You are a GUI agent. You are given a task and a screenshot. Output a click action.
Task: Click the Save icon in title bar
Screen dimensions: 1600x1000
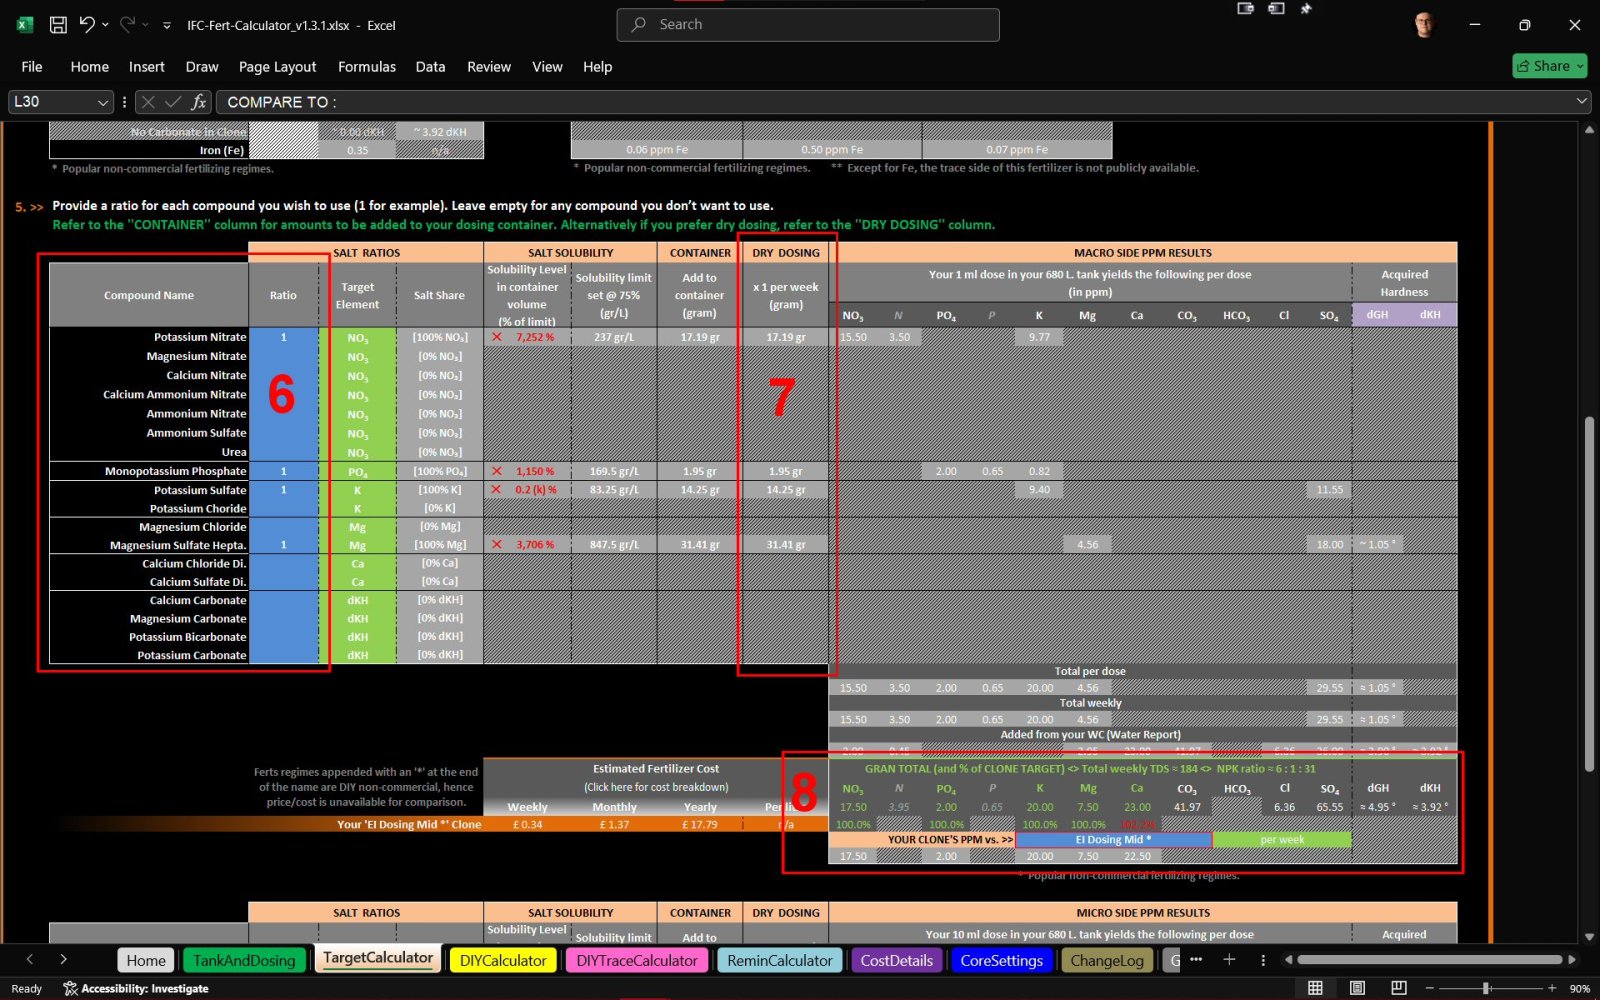(x=58, y=25)
